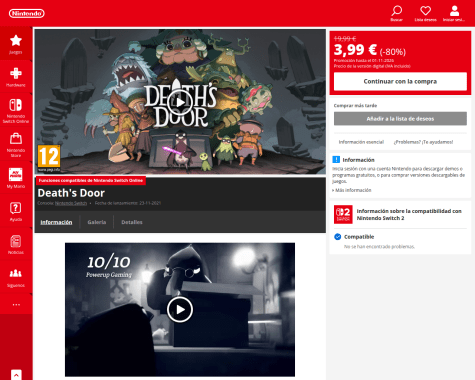This screenshot has width=475, height=380.
Task: Open ¿Problemas? ¡Te ayudamos! link
Action: [x=423, y=142]
